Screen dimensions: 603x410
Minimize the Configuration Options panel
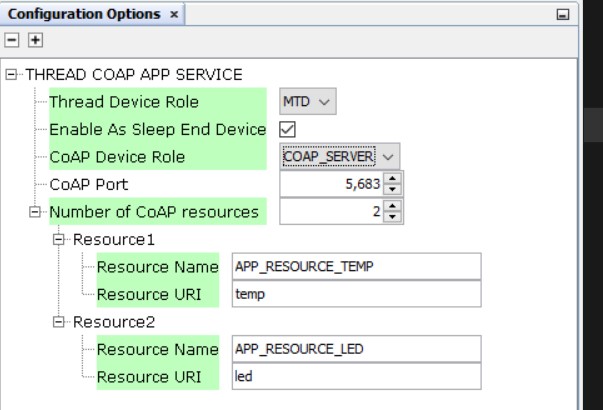tap(563, 15)
